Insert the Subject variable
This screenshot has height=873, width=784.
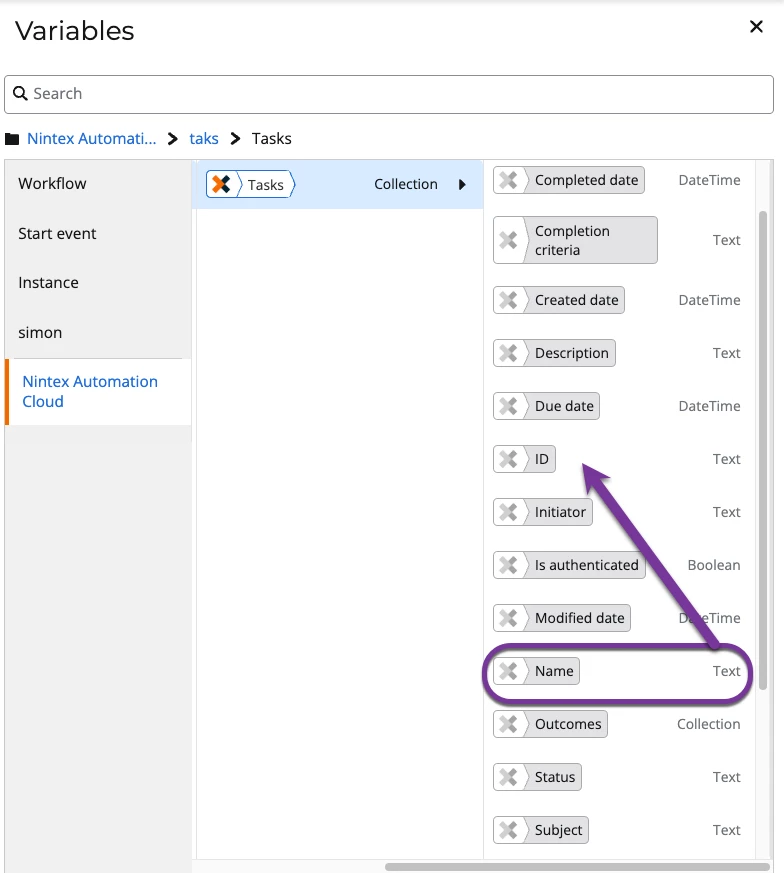click(541, 830)
